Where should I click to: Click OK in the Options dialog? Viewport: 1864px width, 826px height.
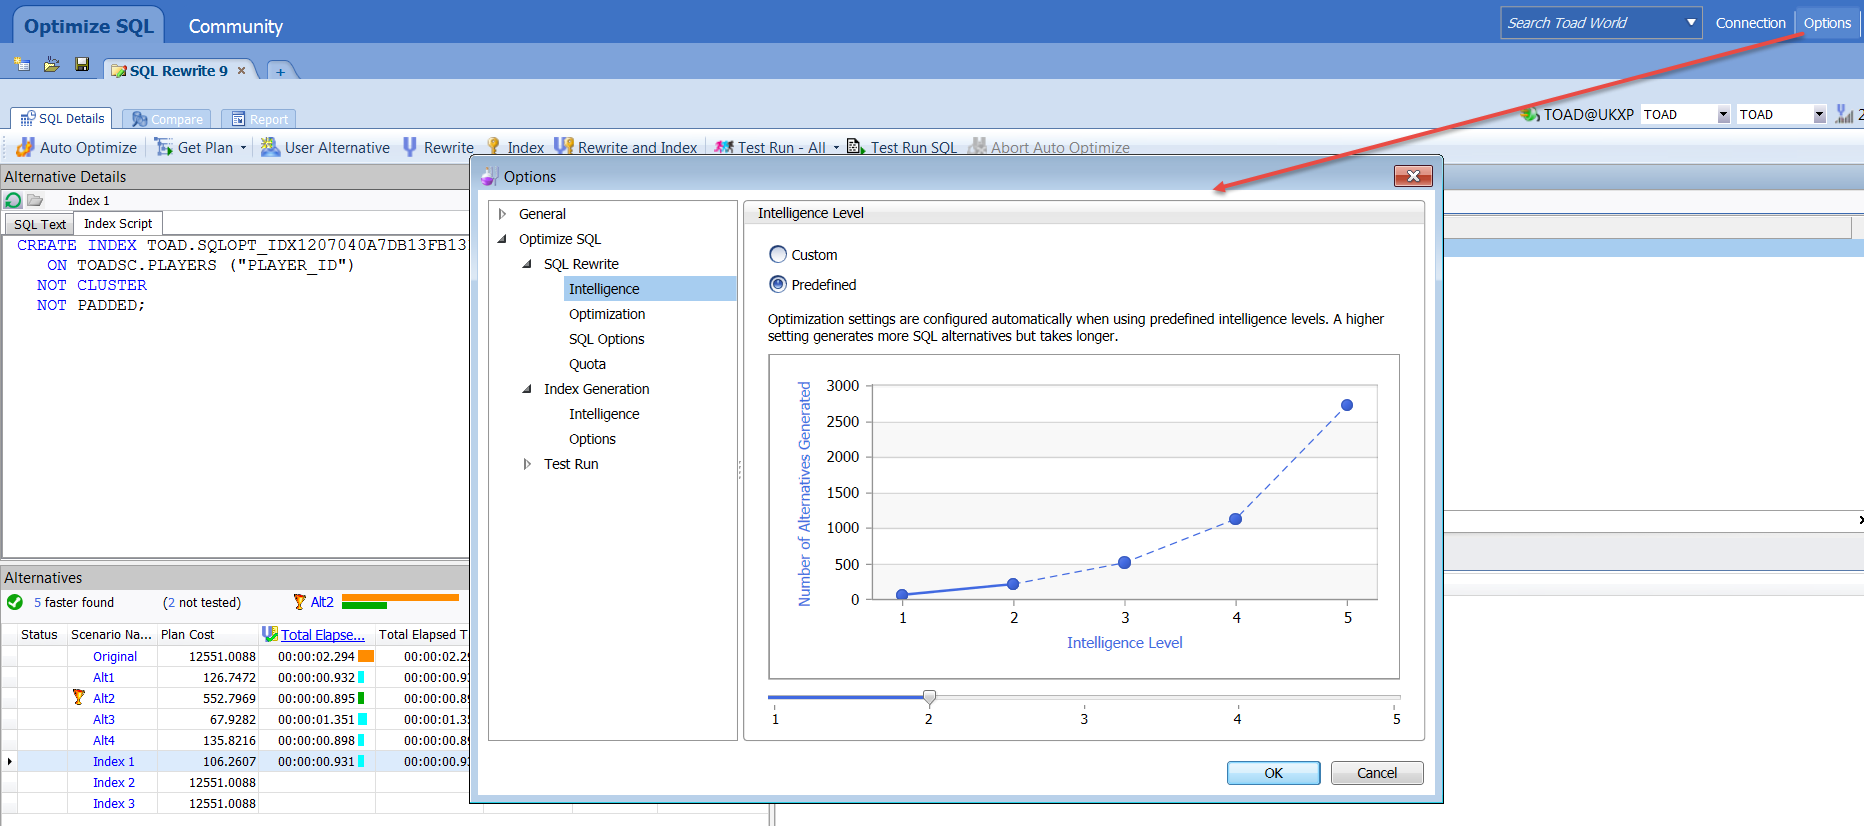pos(1273,773)
